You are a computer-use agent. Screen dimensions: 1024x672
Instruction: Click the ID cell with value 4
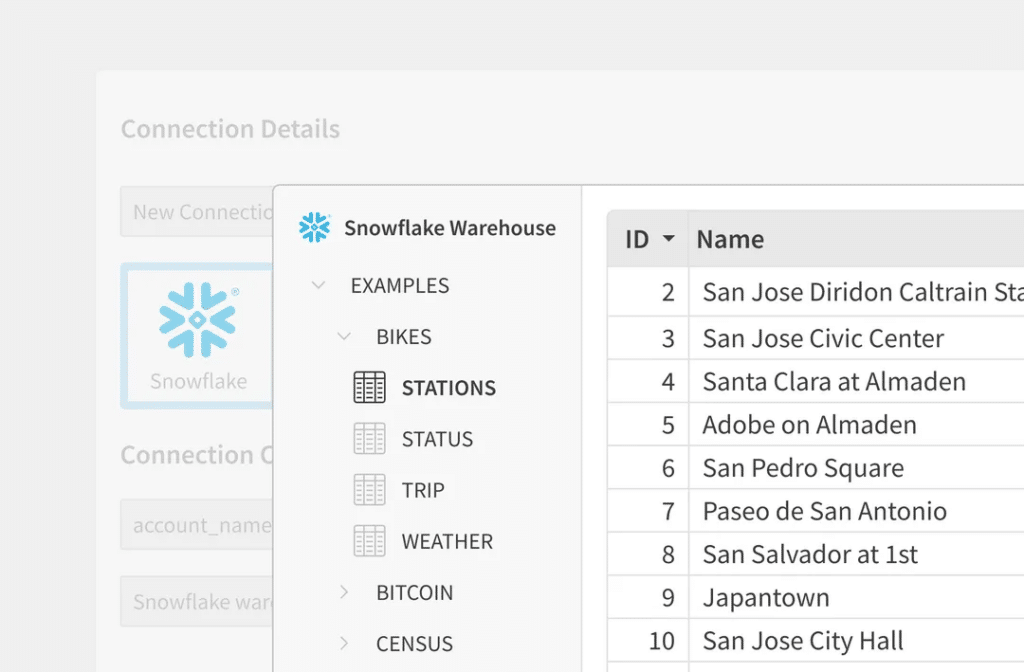[648, 381]
